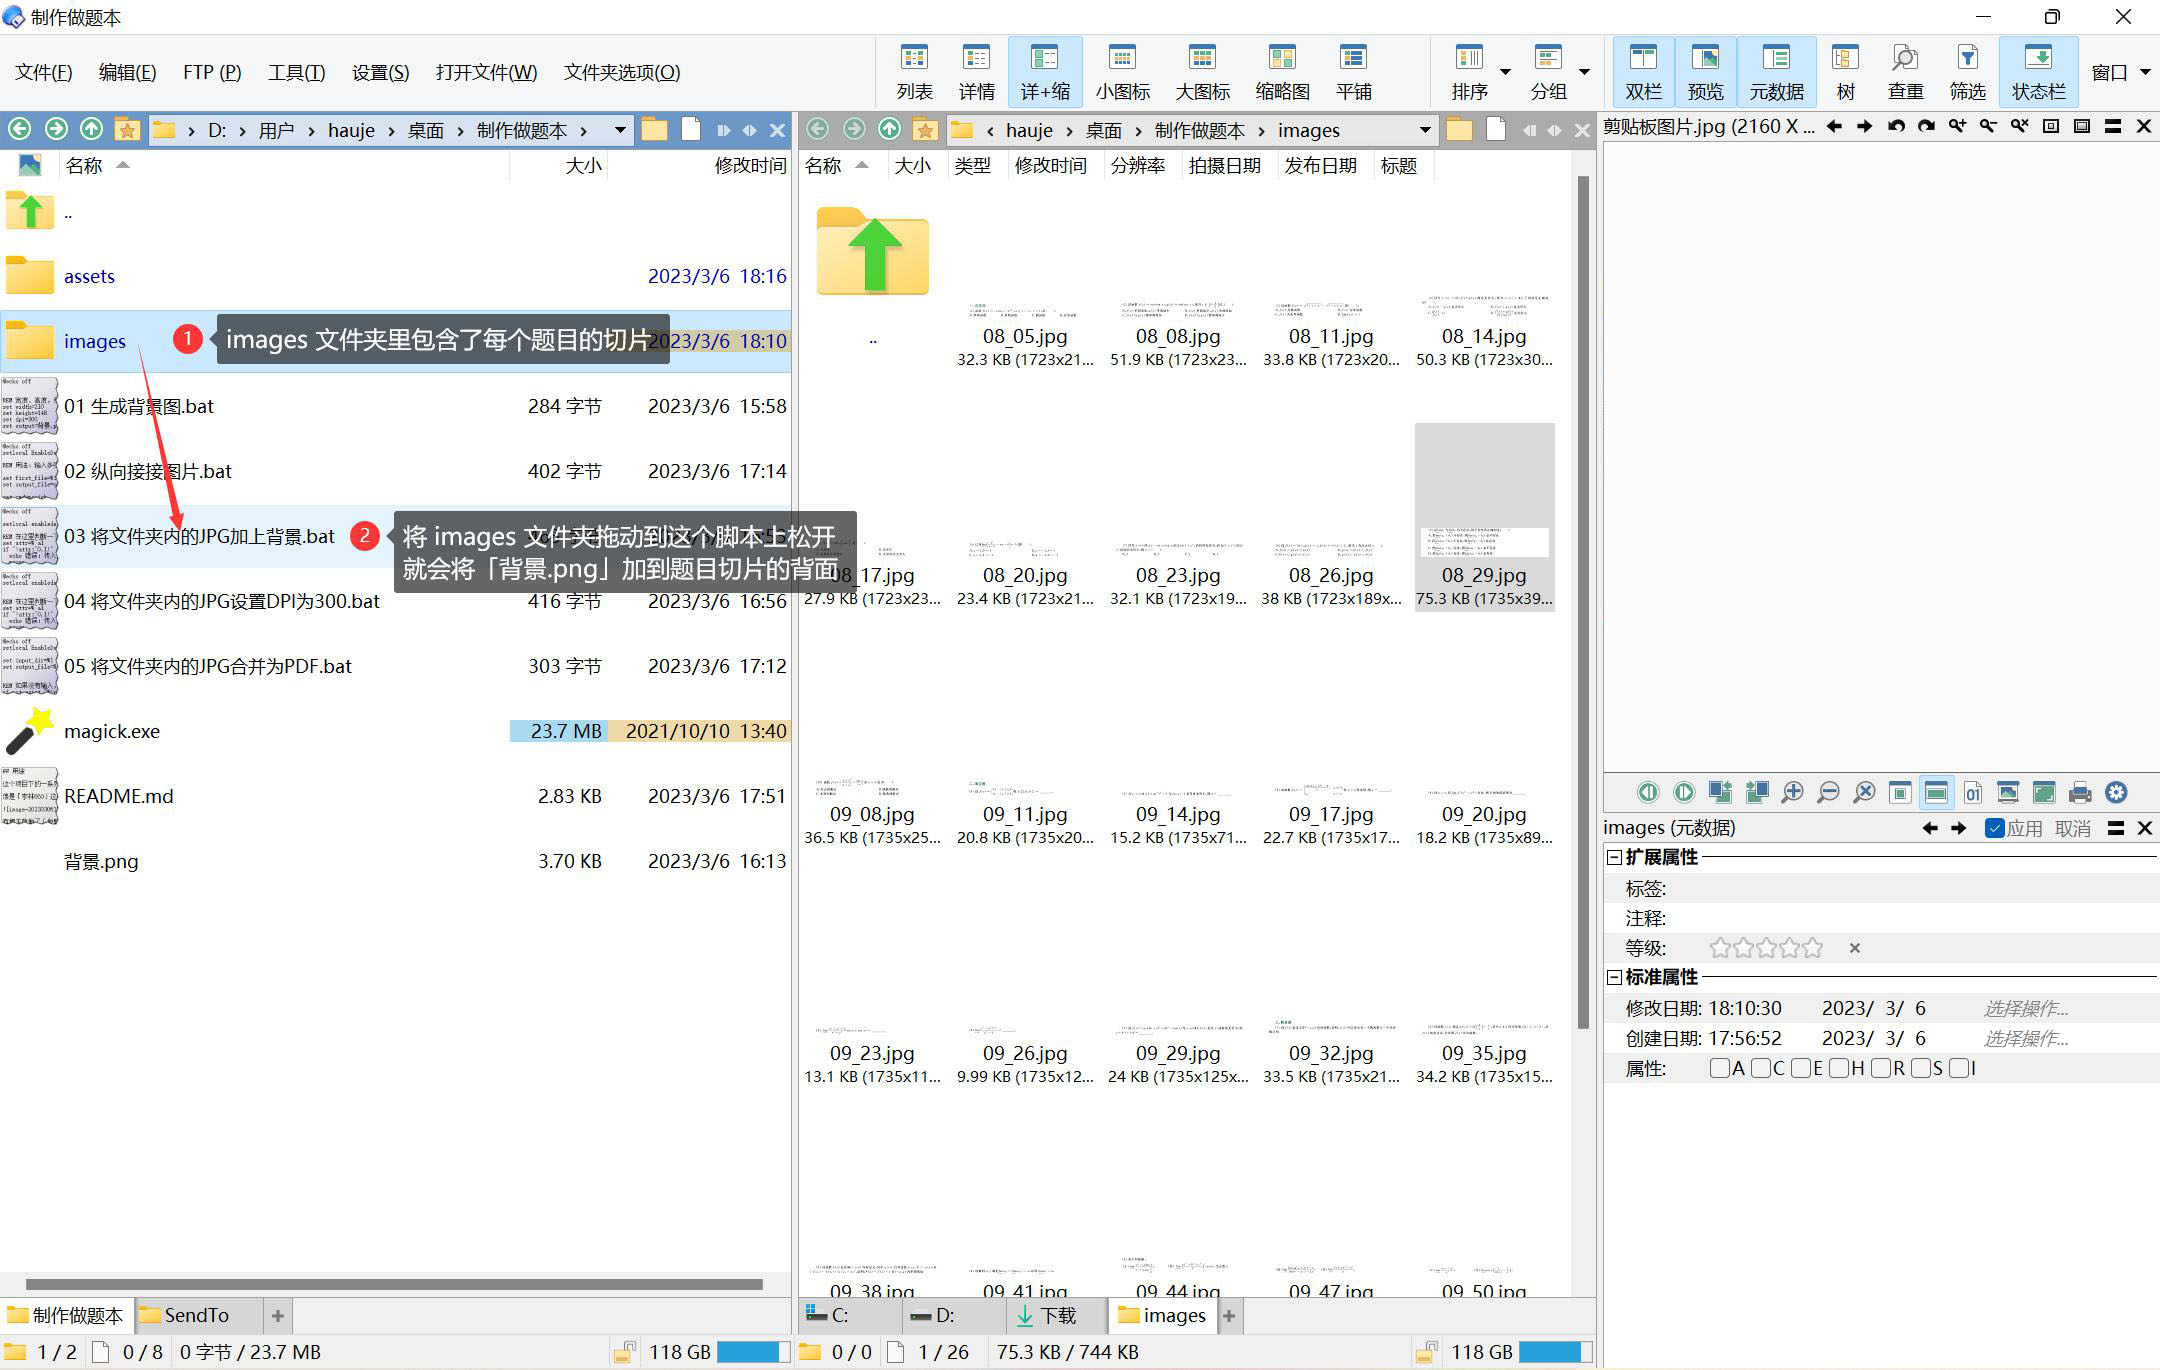Viewport: 2160px width, 1370px height.
Task: Click the printer icon in preview toolbar
Action: point(2080,793)
